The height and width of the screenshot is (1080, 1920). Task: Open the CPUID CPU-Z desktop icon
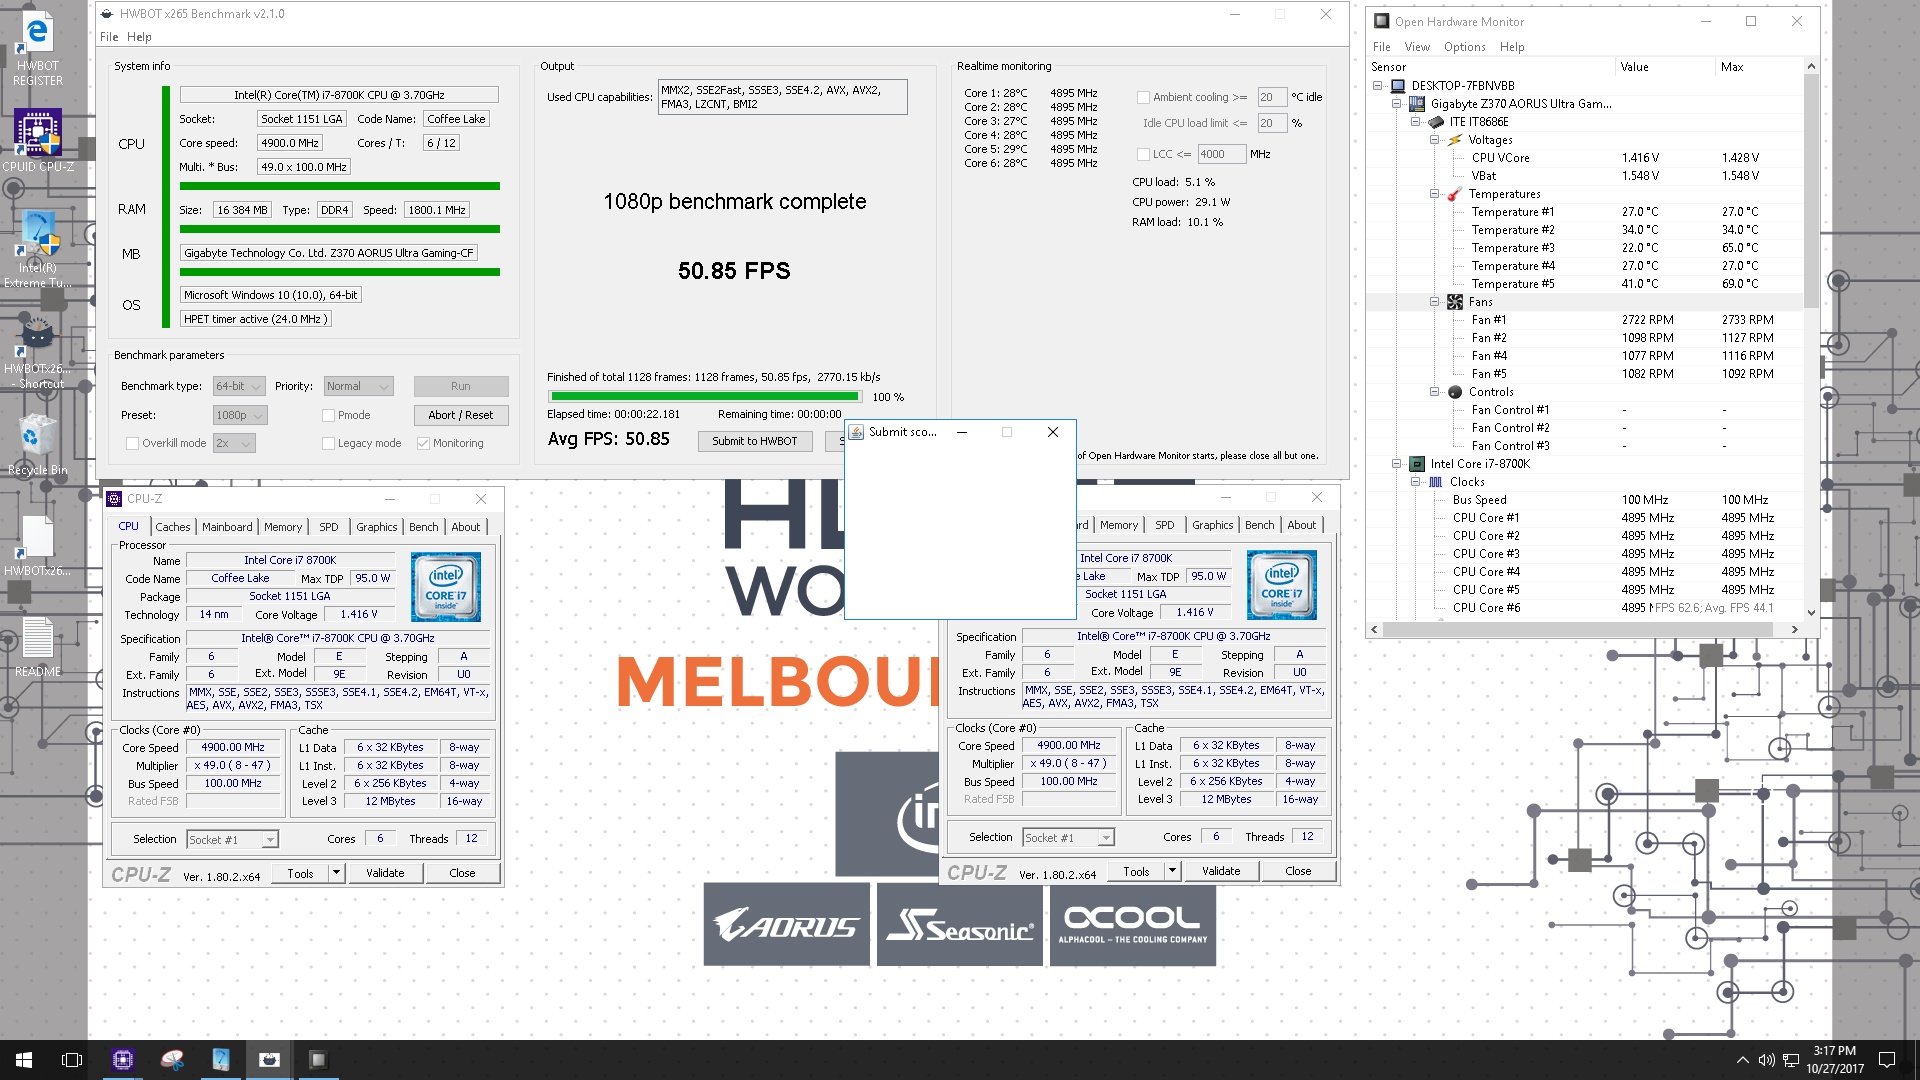[x=37, y=140]
